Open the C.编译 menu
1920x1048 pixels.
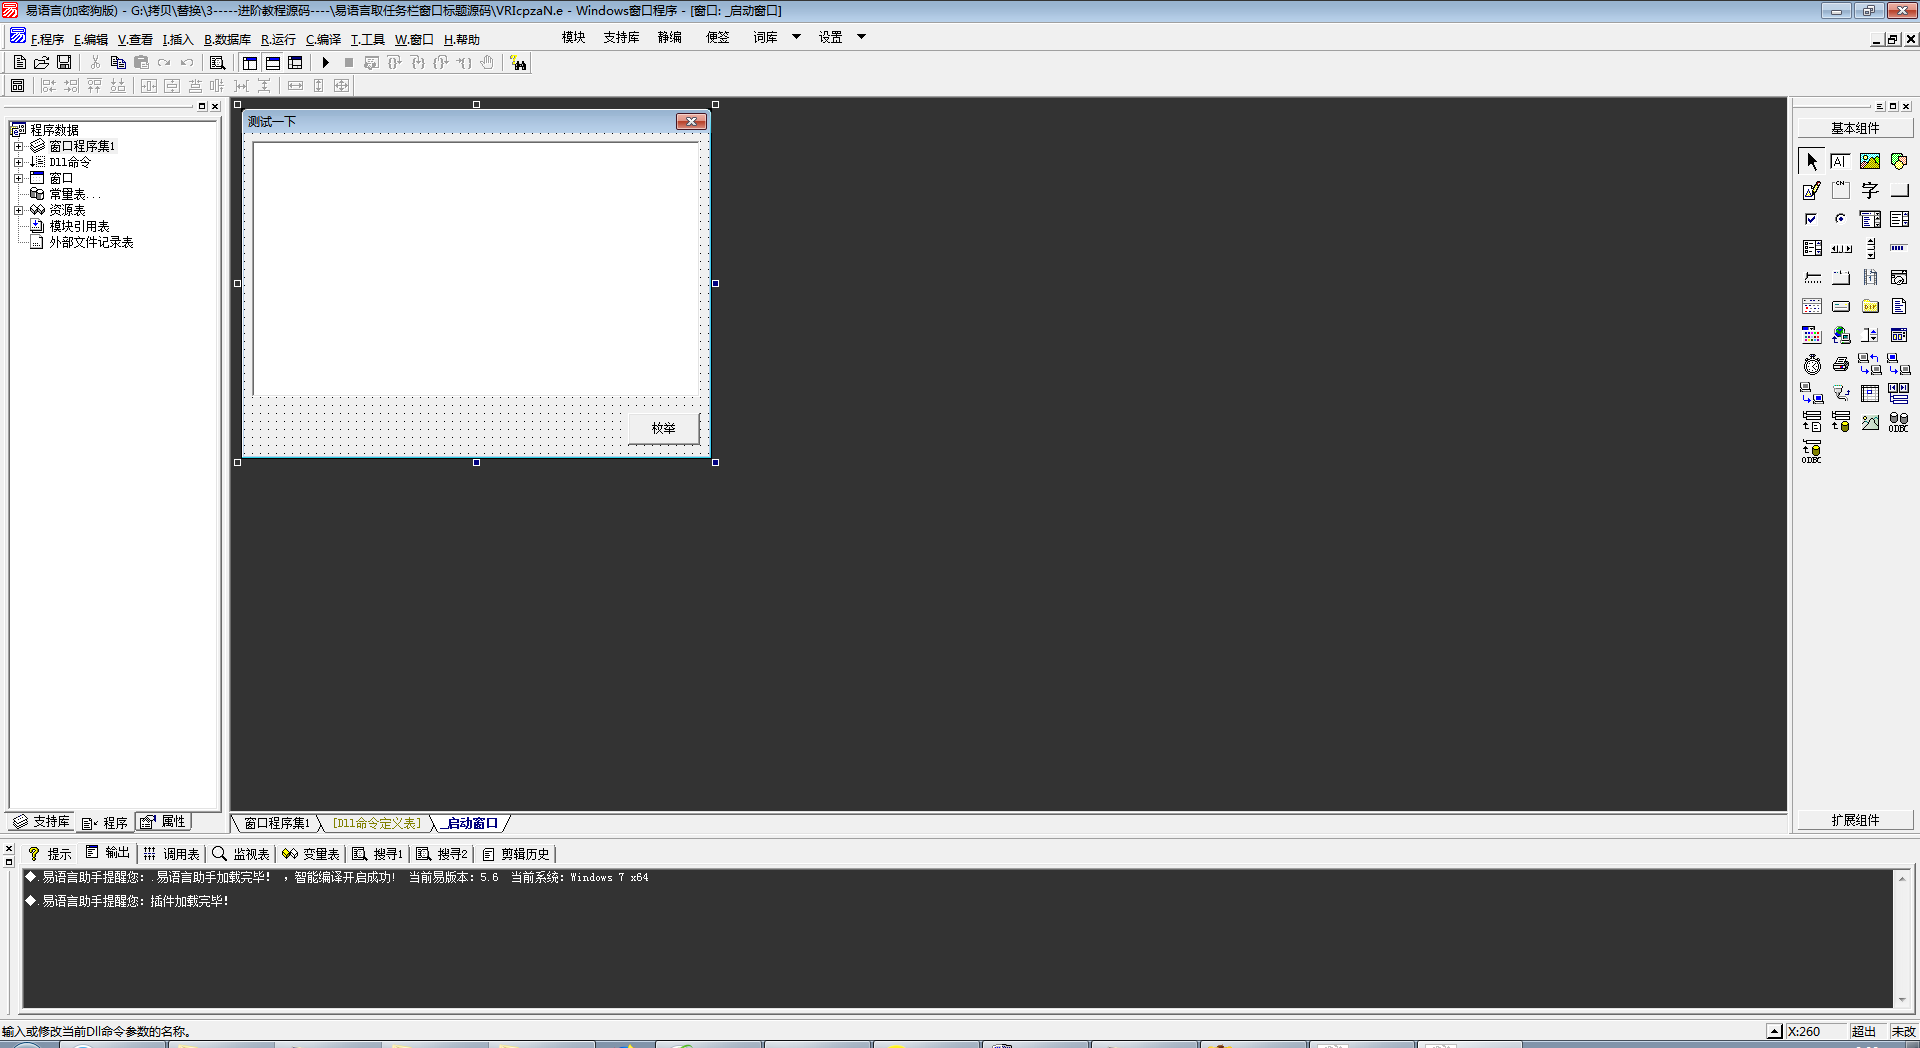[x=323, y=40]
